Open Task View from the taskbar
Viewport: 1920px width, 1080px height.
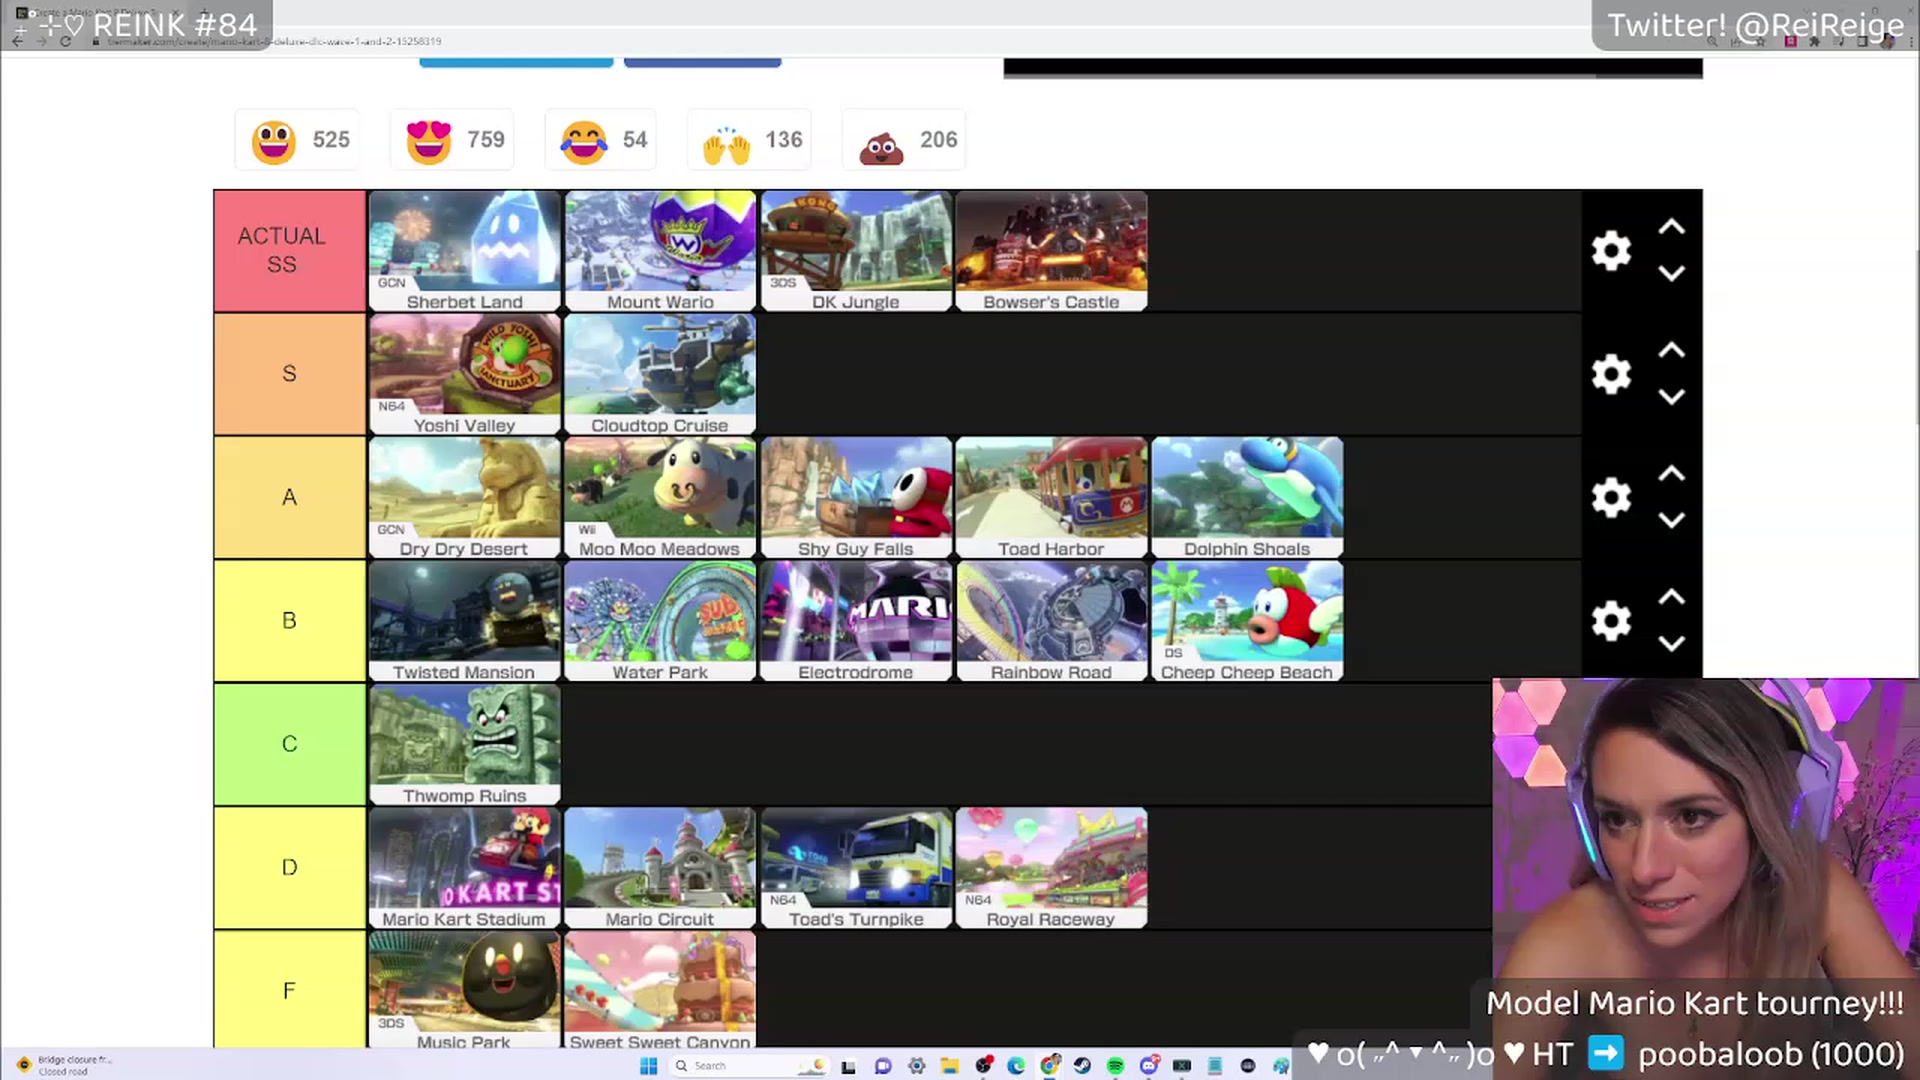click(848, 1066)
